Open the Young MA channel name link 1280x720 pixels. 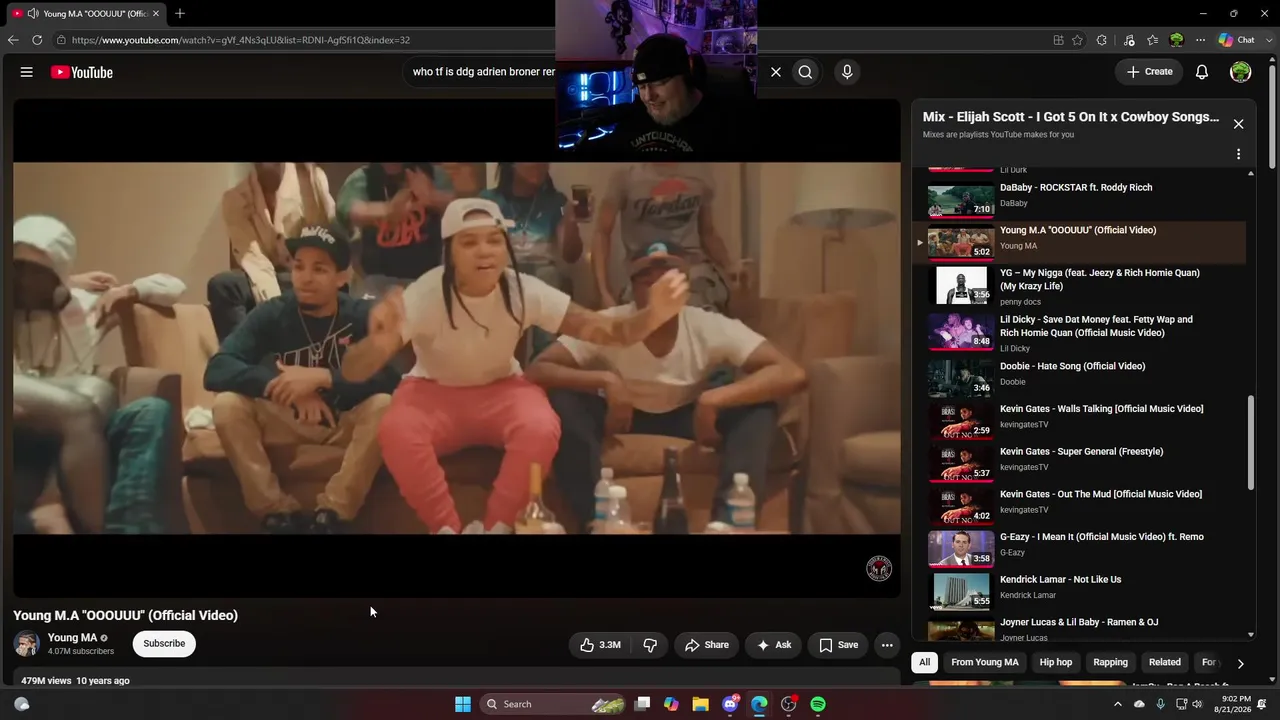(72, 638)
